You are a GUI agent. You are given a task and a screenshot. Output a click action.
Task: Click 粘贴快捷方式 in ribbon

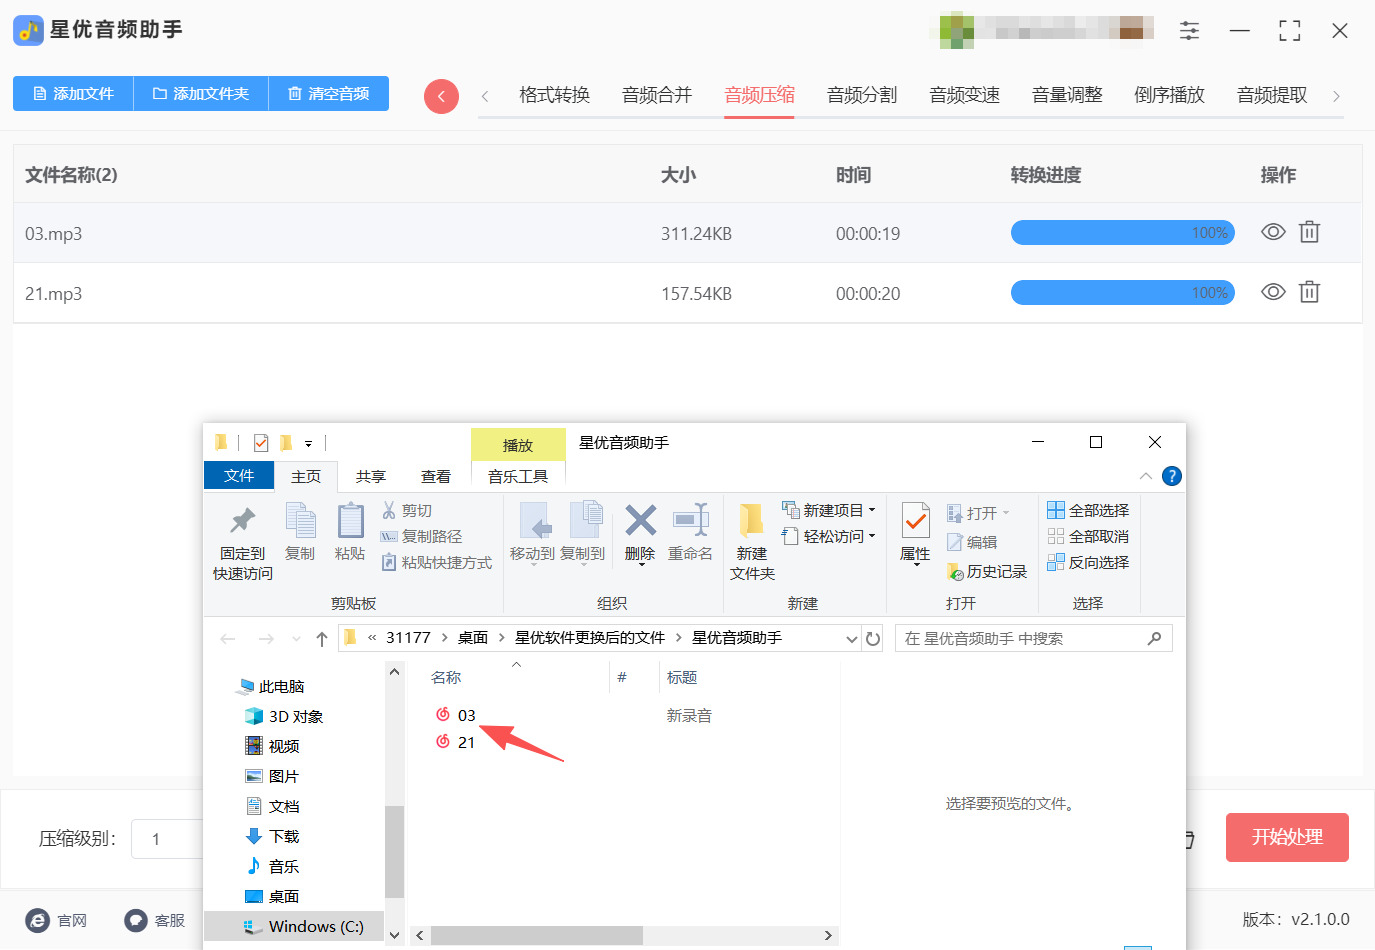[437, 562]
